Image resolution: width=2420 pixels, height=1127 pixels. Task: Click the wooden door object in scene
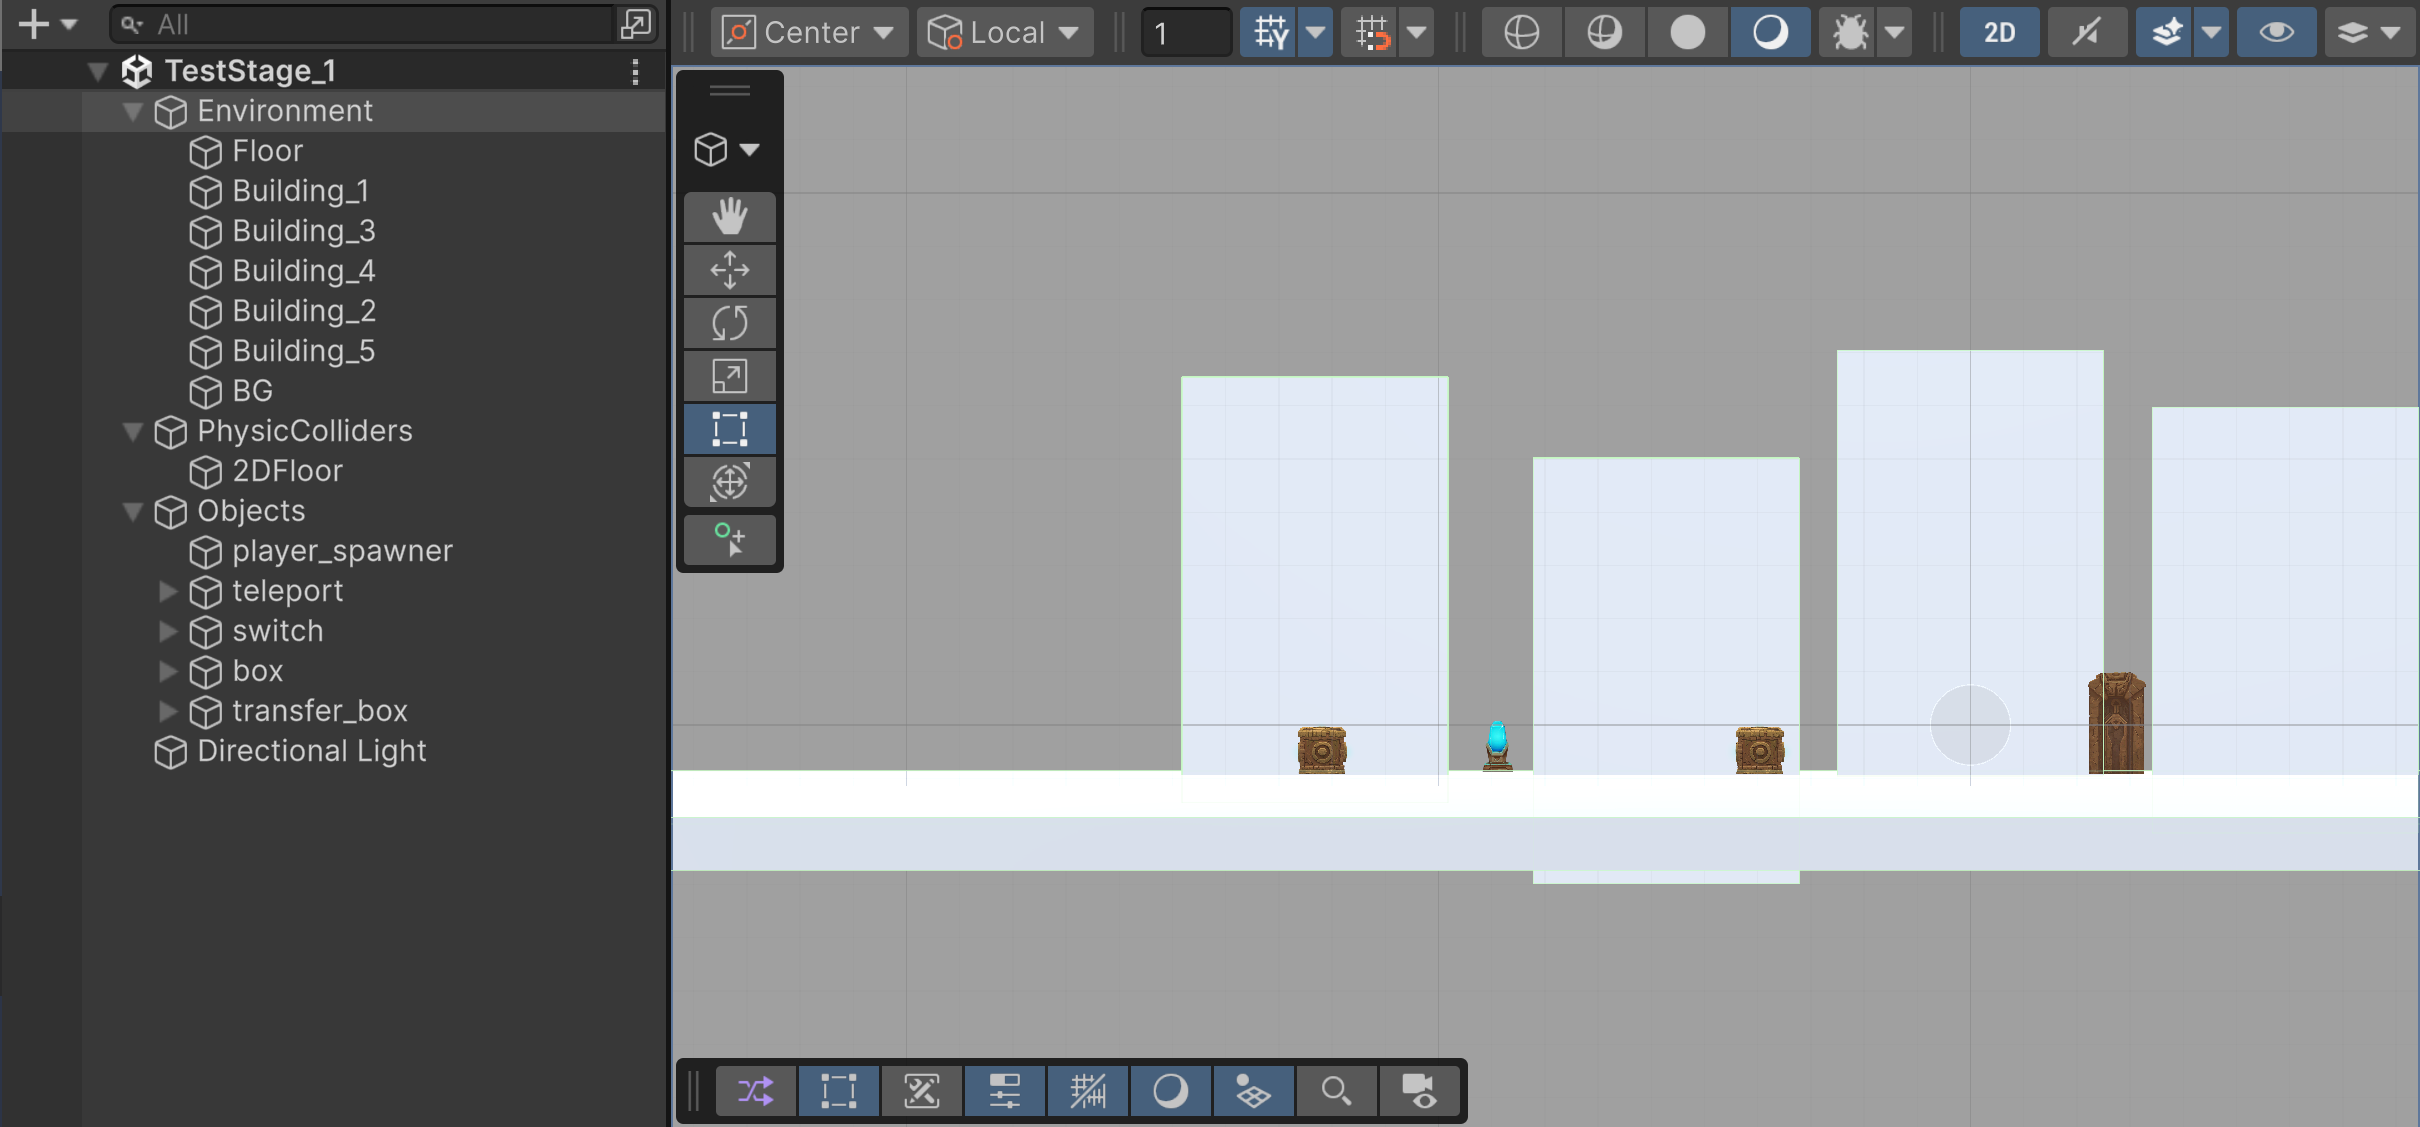pyautogui.click(x=2116, y=723)
